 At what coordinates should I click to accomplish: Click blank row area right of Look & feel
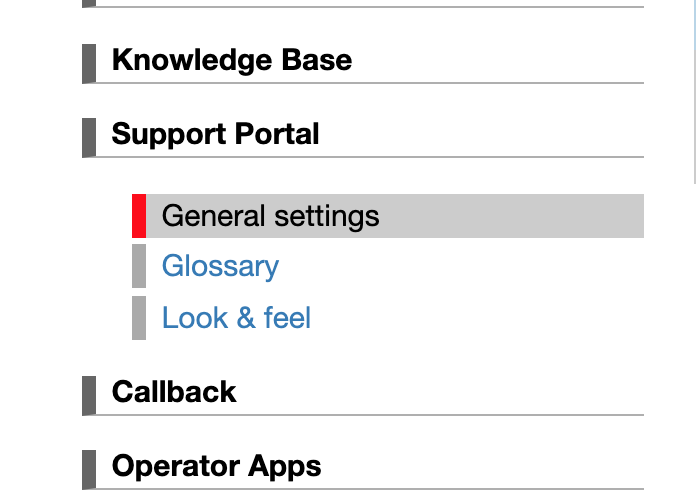[x=480, y=318]
